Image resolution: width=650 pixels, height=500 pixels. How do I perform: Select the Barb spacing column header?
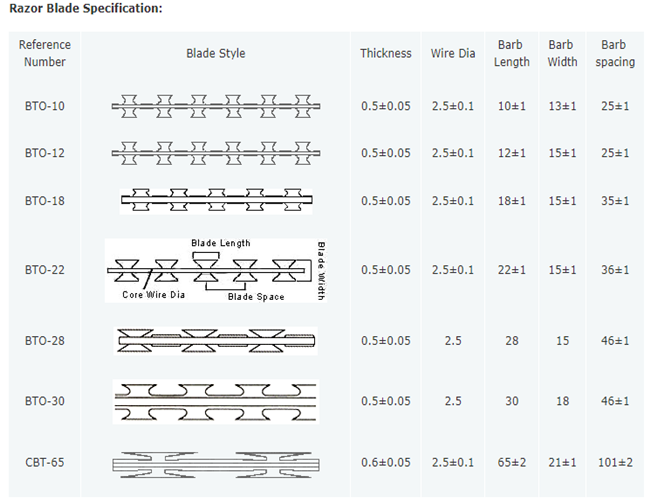pos(614,54)
